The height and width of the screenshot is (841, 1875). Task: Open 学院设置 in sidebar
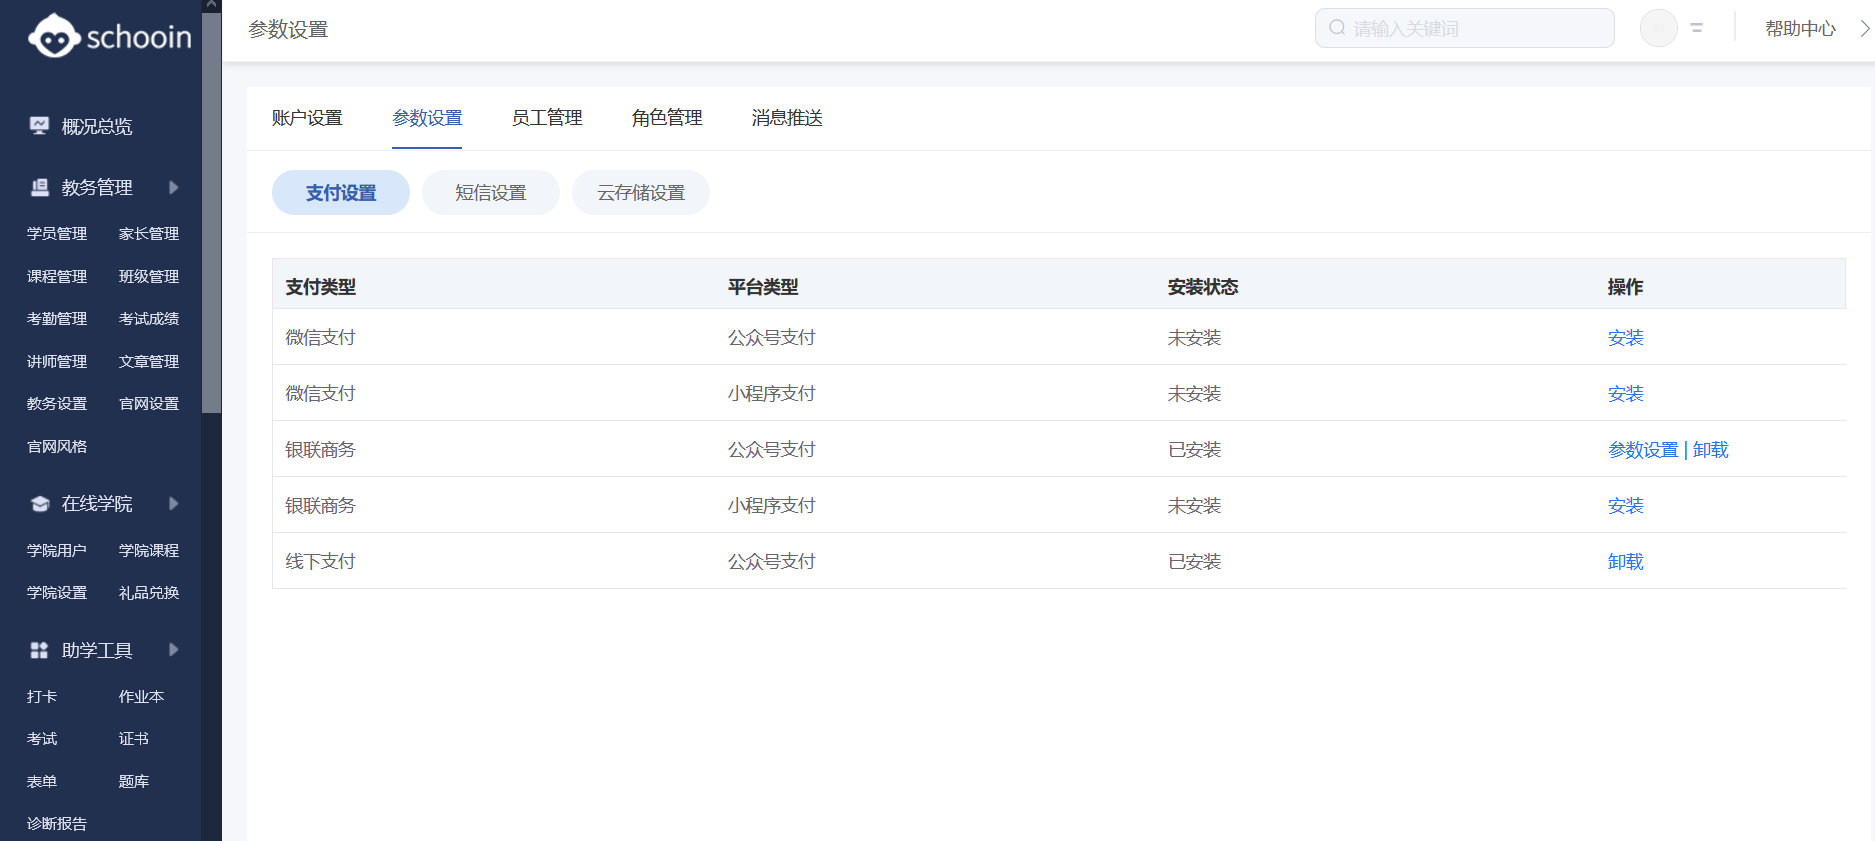[x=57, y=593]
